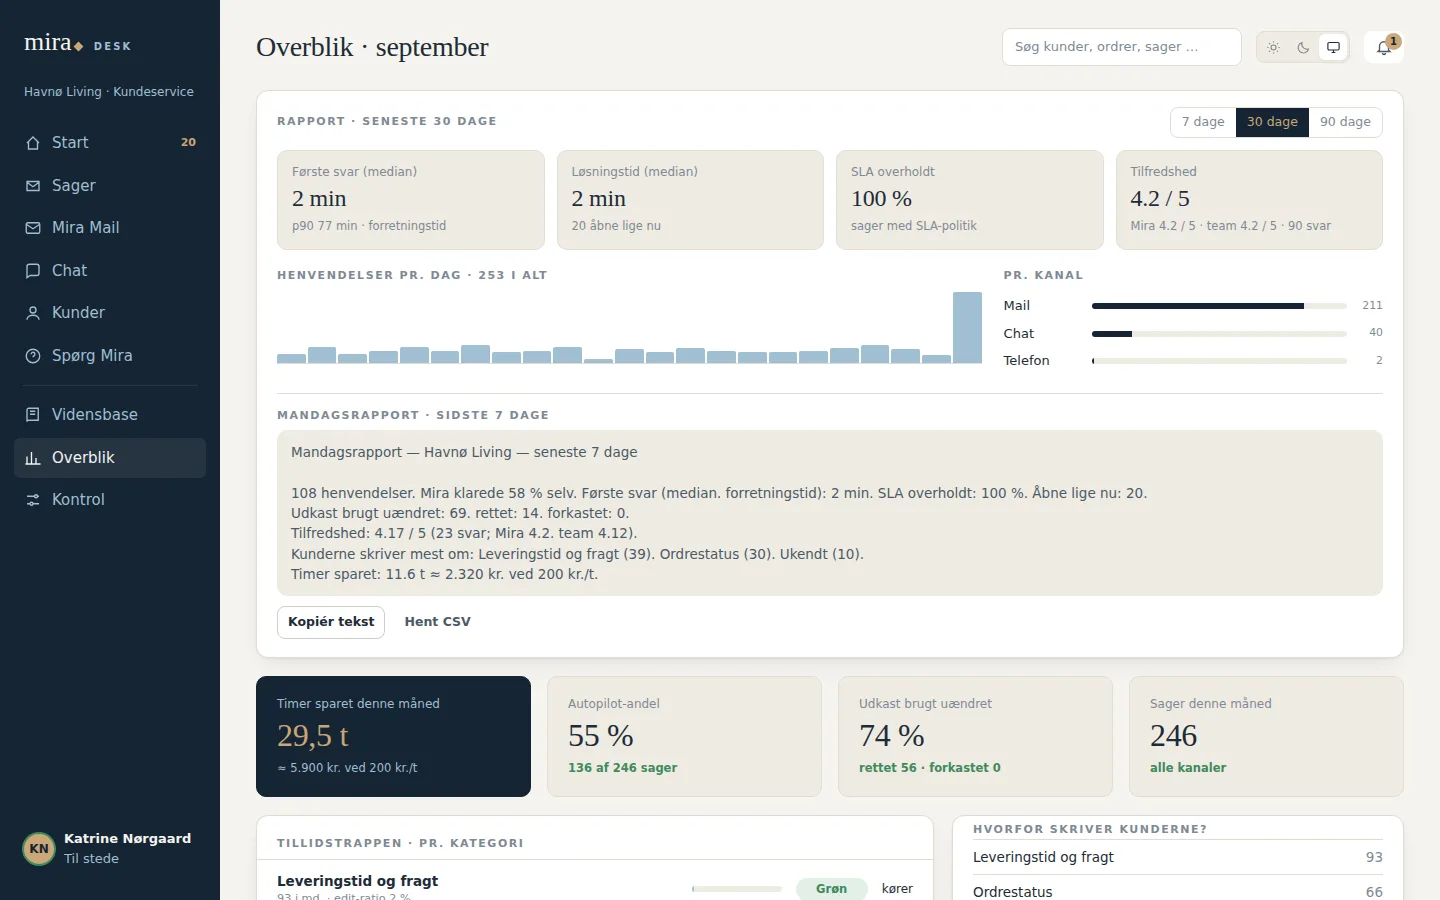This screenshot has width=1440, height=900.
Task: Click the mira Desk logo
Action: click(x=77, y=43)
